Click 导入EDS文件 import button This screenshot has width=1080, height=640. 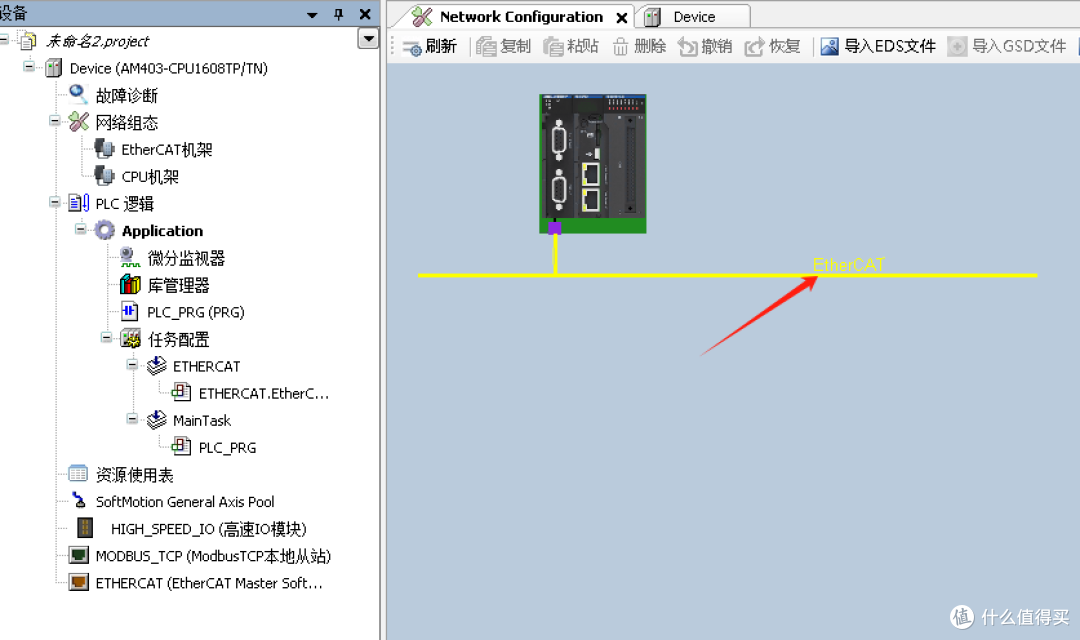click(x=878, y=46)
